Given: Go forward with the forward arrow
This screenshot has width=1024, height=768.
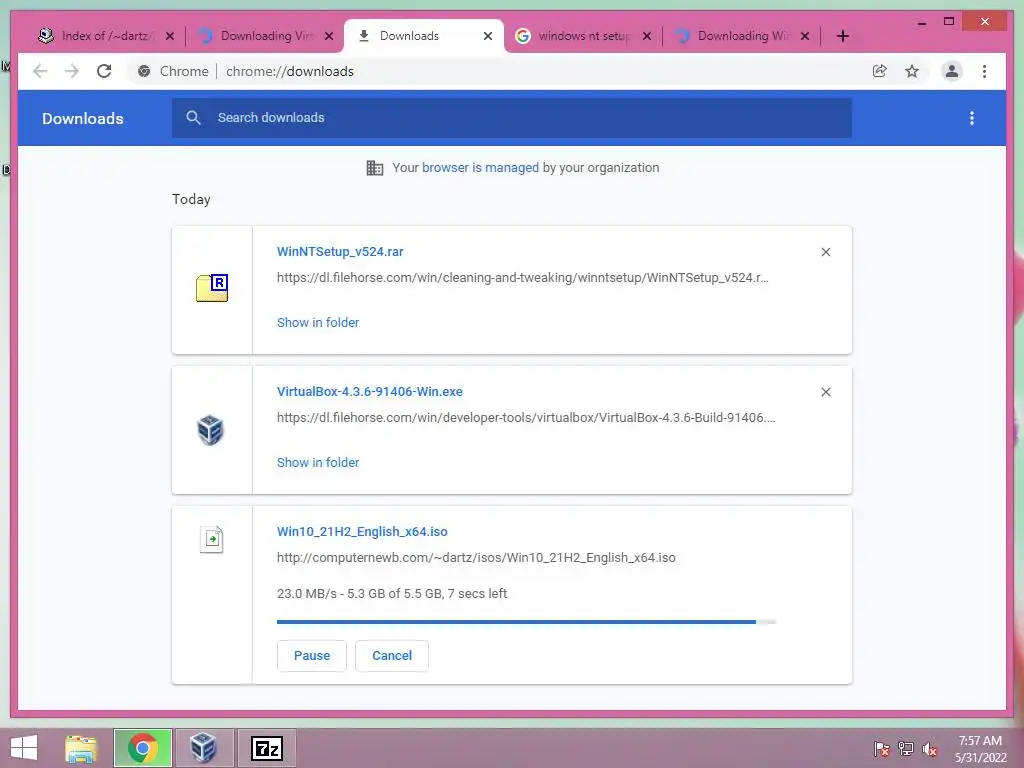Looking at the screenshot, I should pos(71,71).
